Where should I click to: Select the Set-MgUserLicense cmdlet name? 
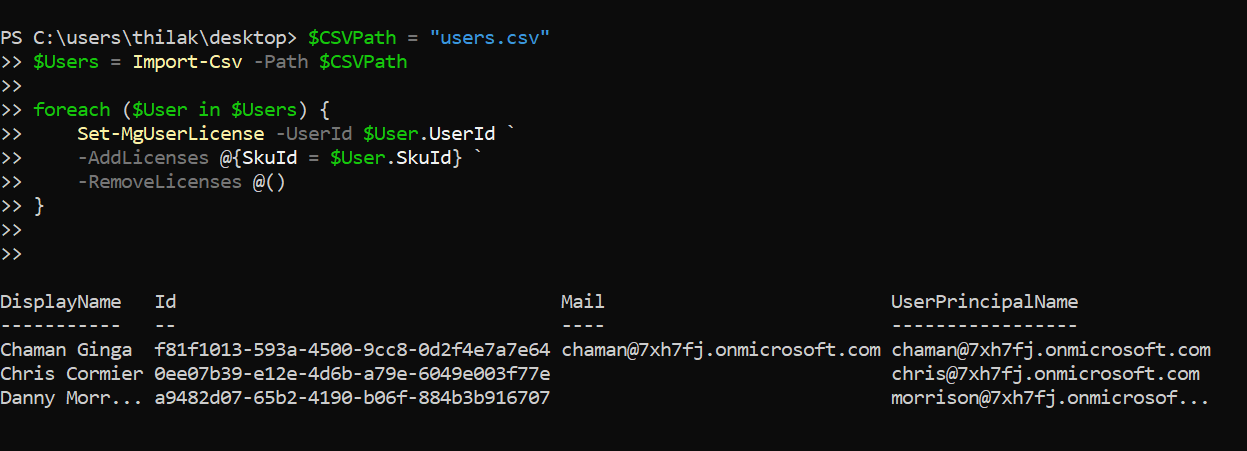(x=170, y=134)
